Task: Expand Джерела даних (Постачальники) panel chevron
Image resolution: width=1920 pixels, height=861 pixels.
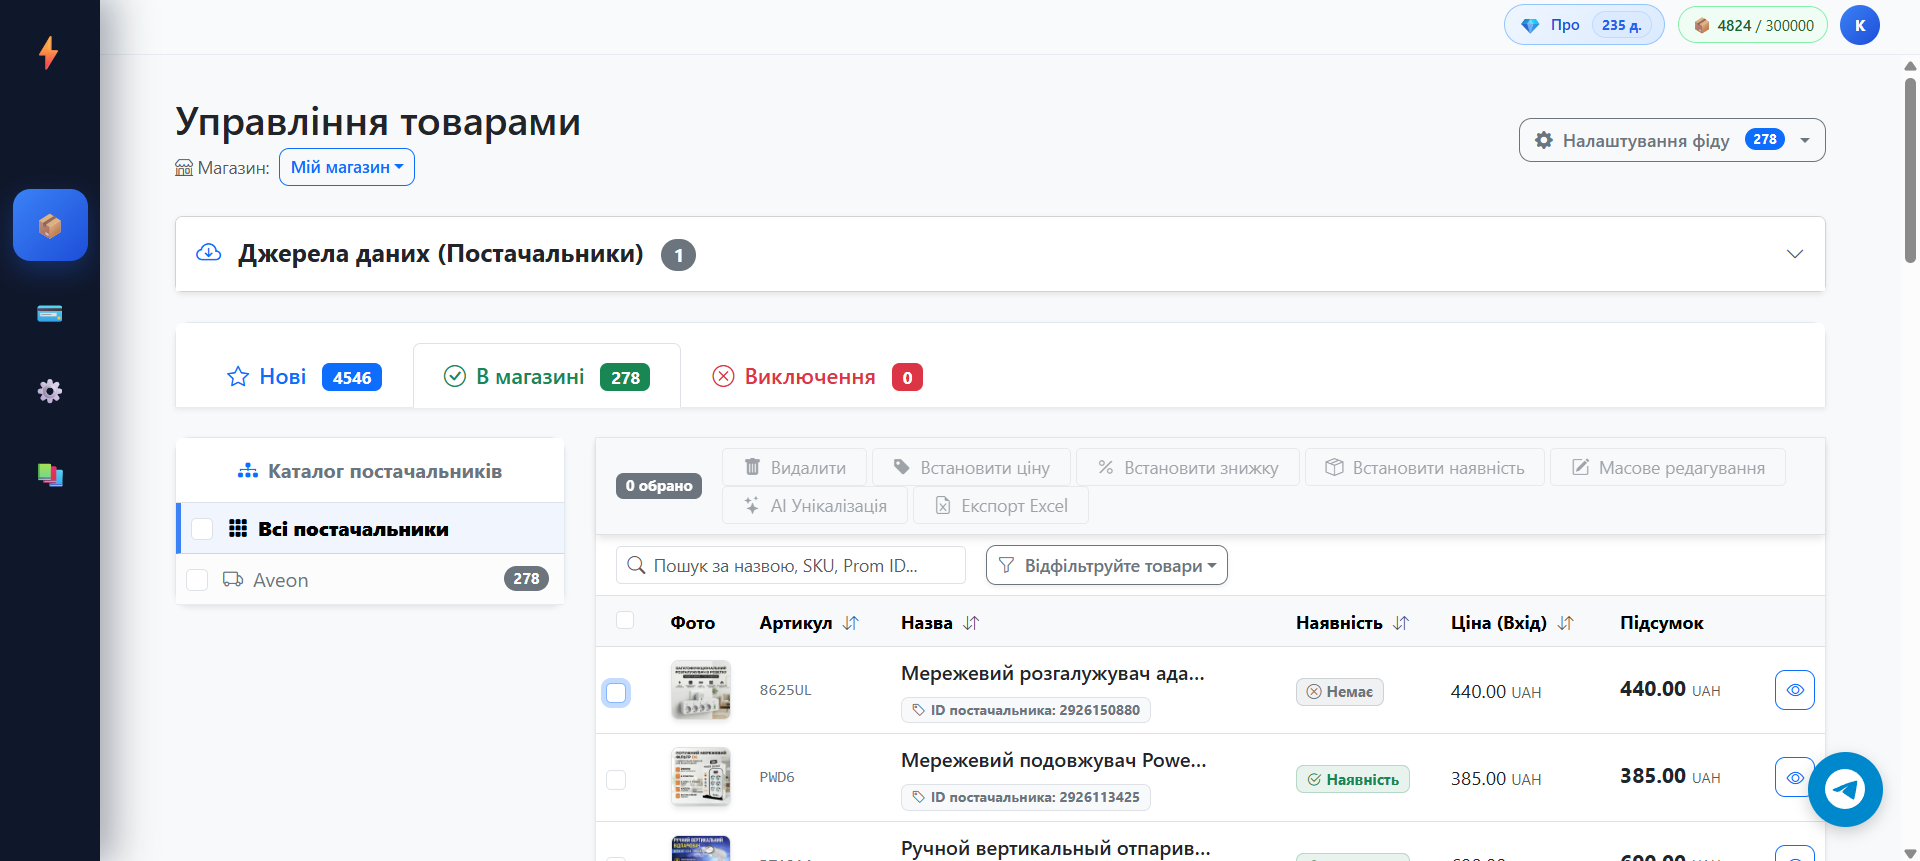Action: coord(1795,254)
